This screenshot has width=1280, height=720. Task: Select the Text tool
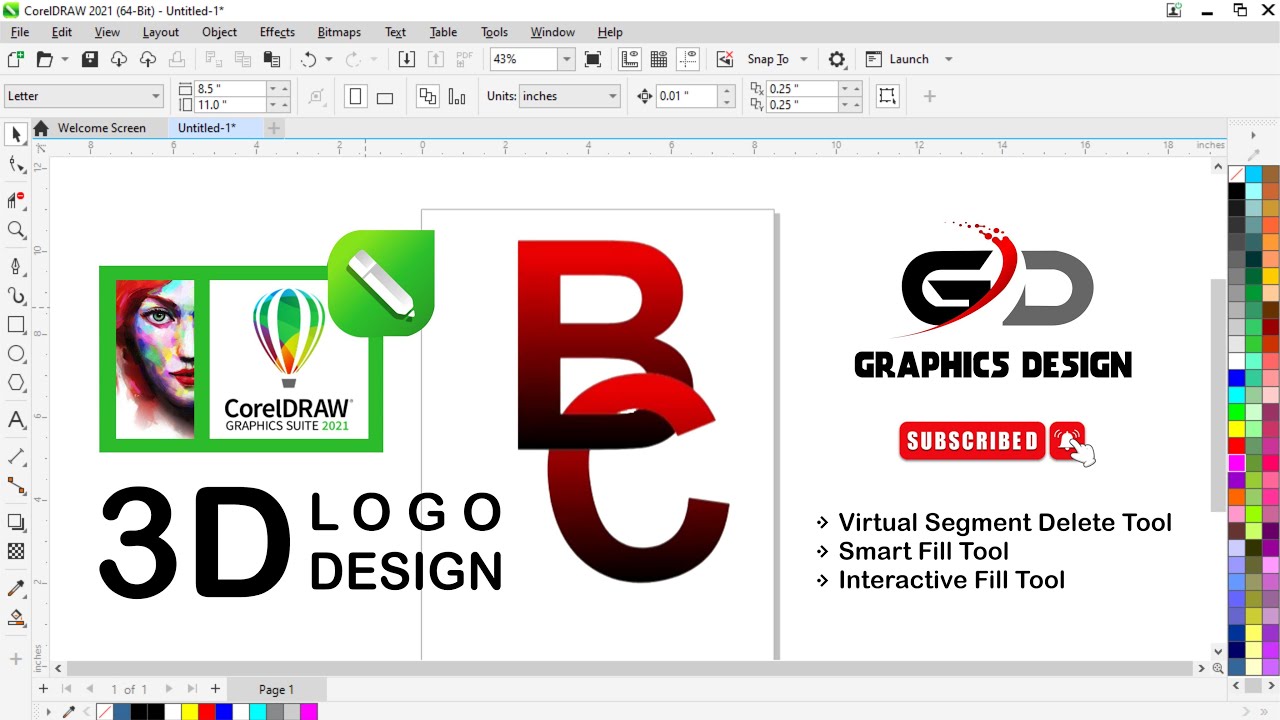(x=16, y=420)
